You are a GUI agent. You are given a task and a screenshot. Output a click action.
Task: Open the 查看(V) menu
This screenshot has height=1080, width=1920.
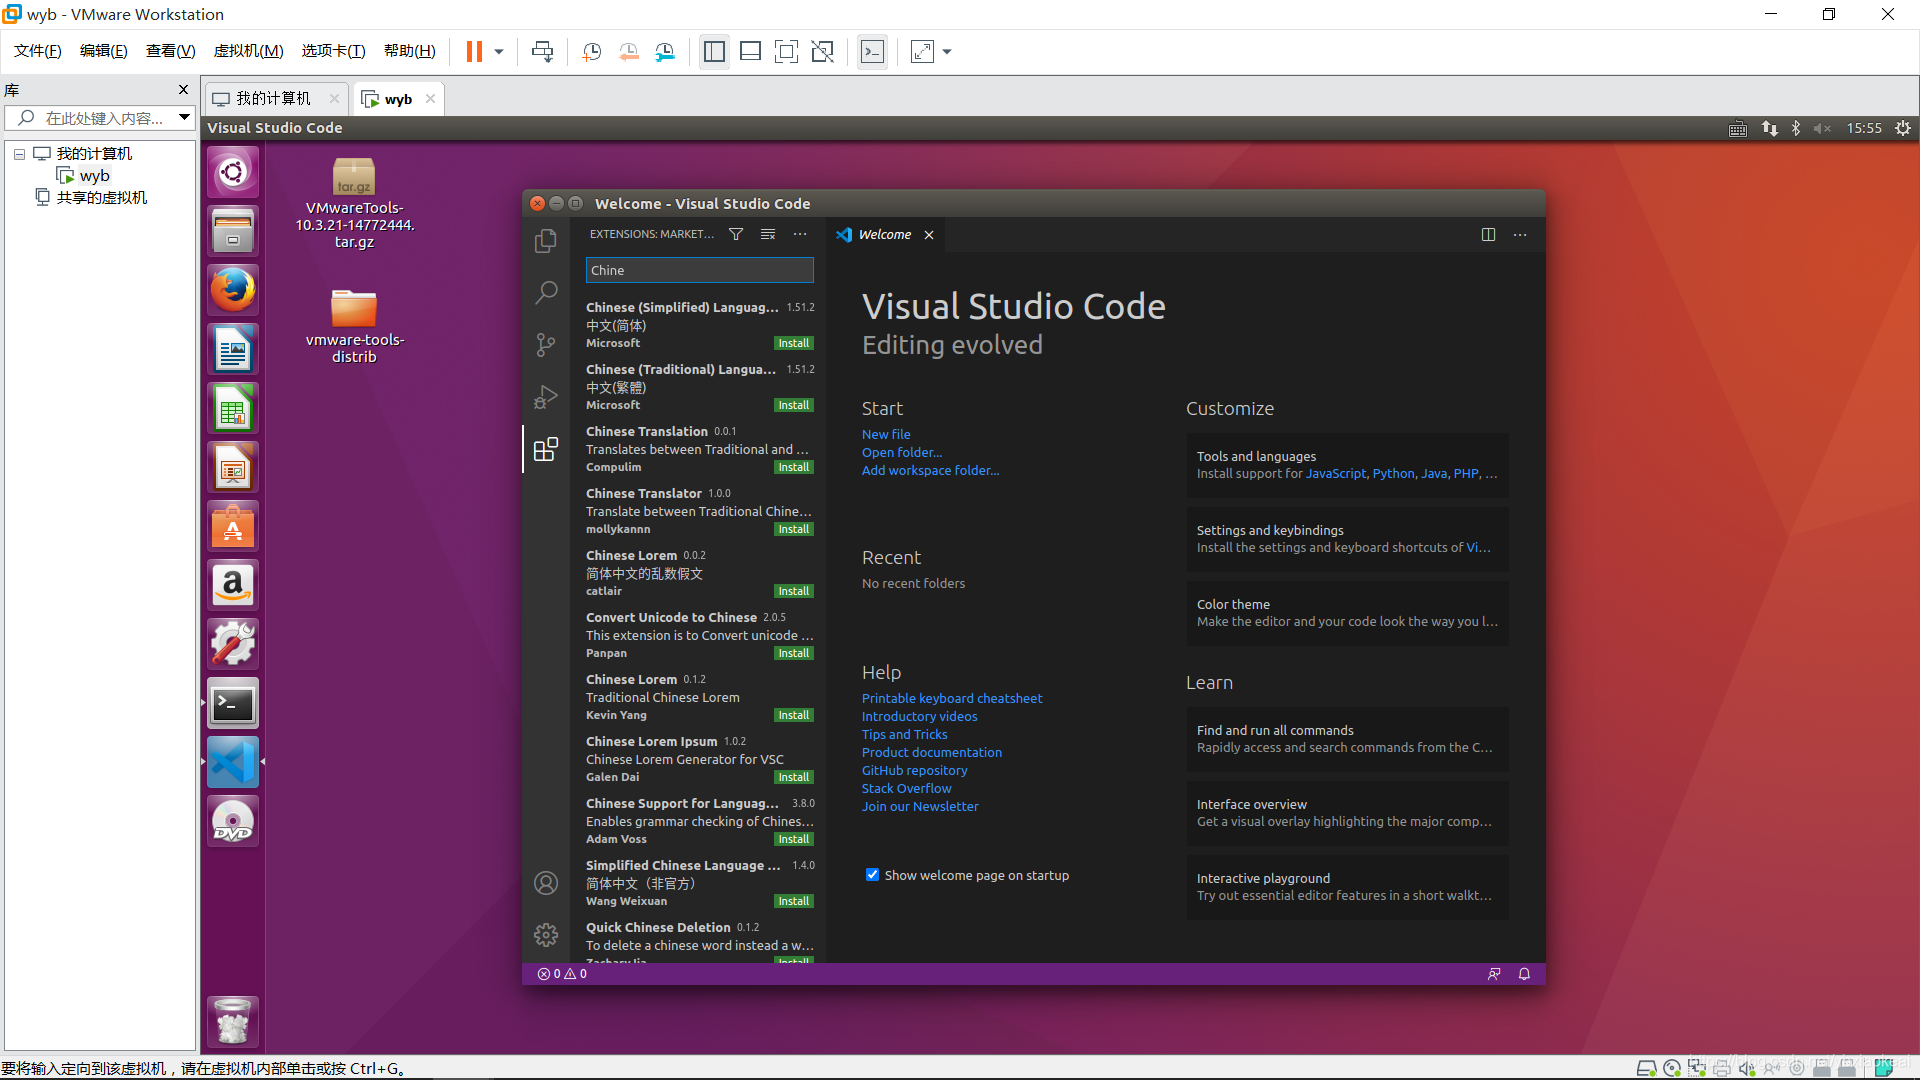[x=170, y=51]
